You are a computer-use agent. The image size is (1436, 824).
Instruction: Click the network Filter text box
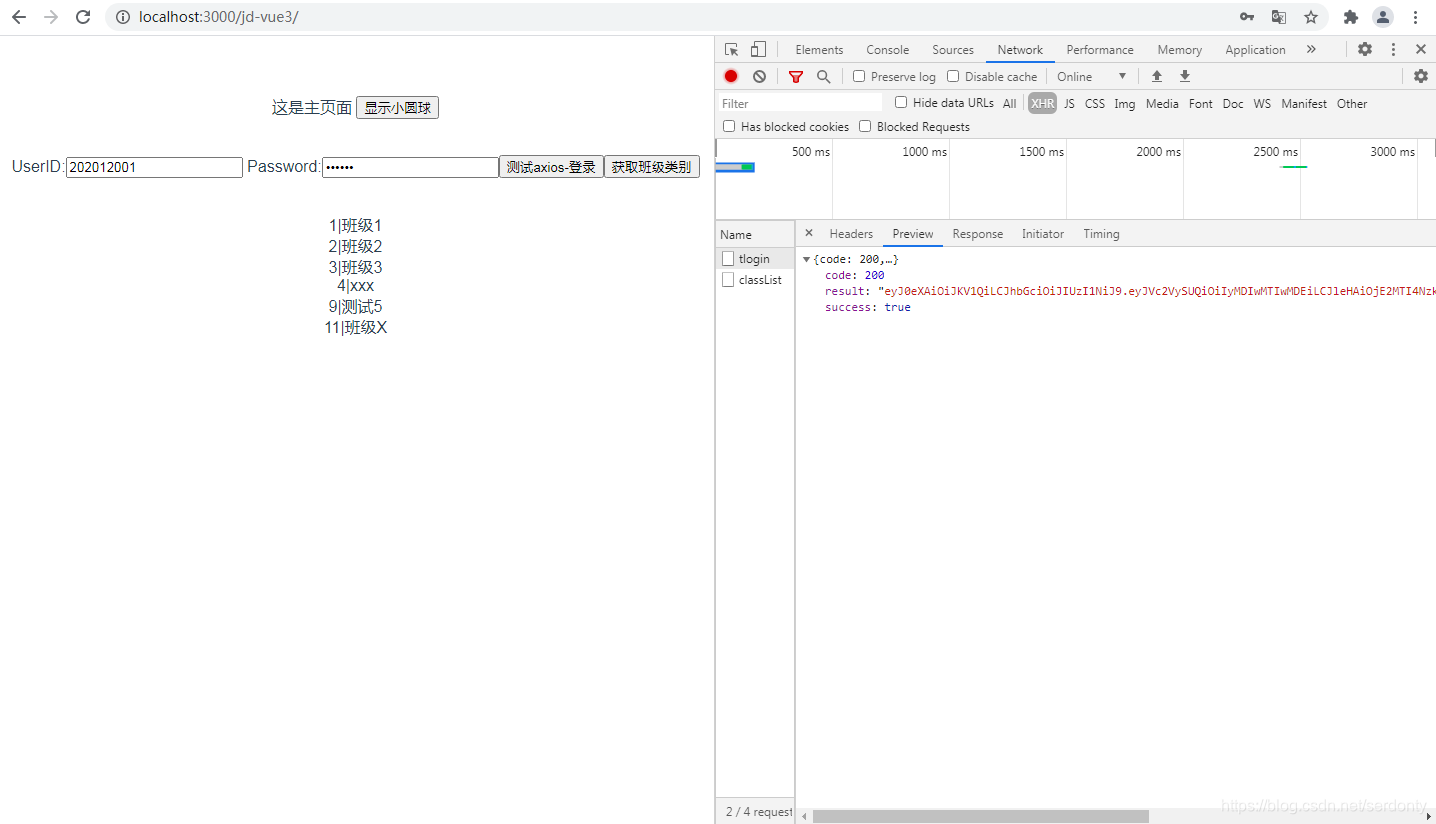800,103
